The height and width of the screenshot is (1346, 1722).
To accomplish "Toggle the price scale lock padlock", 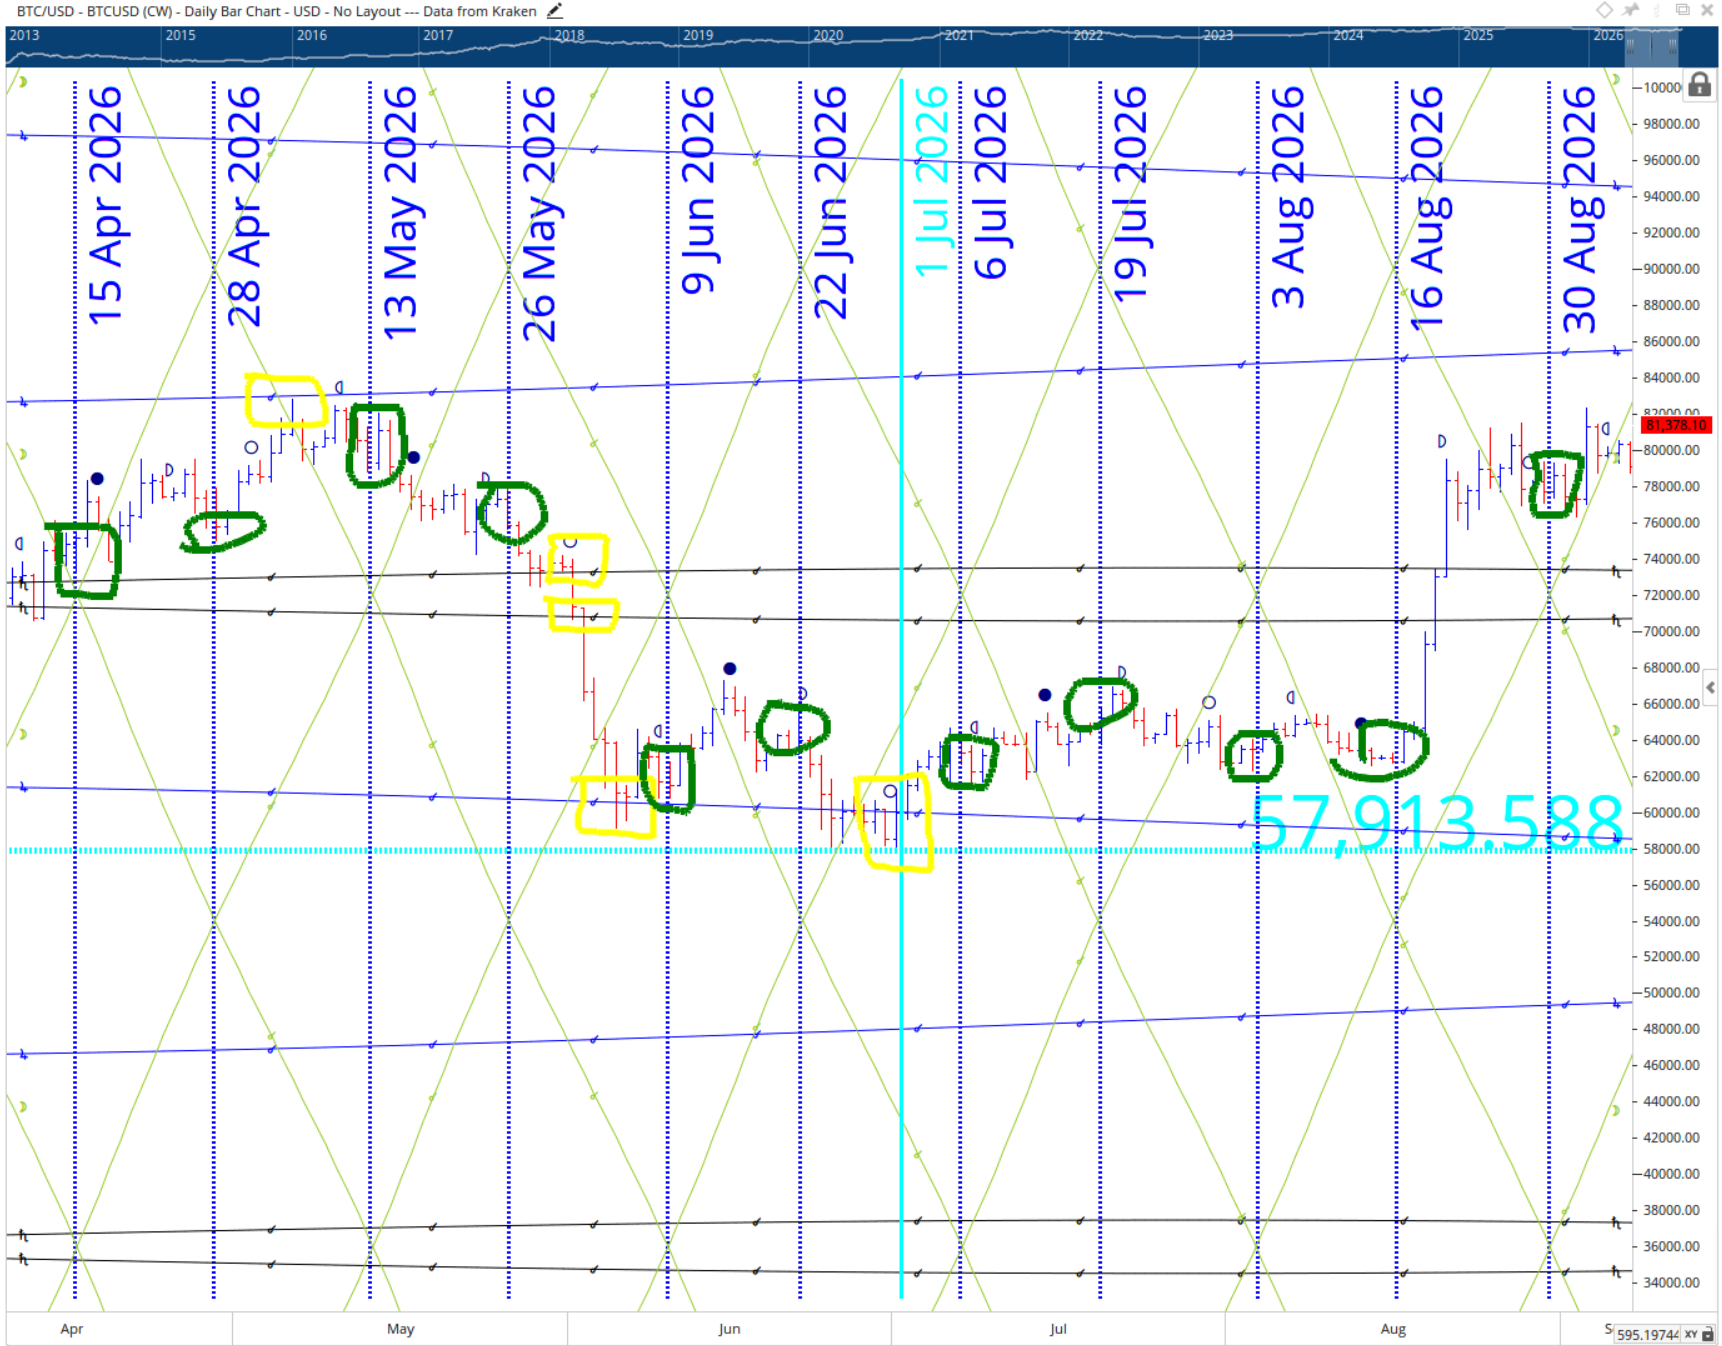I will [x=1699, y=85].
